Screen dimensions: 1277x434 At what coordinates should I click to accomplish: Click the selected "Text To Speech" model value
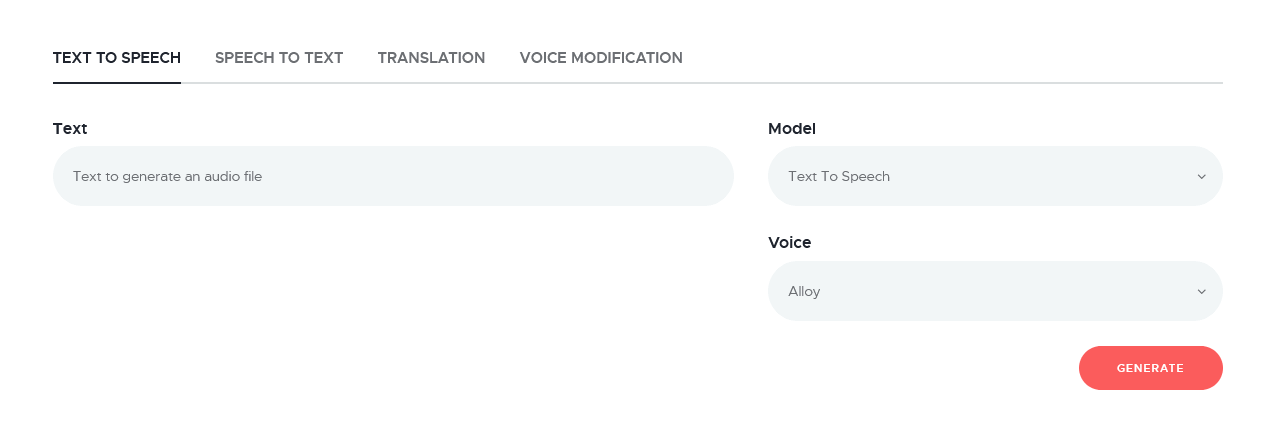[x=839, y=177]
